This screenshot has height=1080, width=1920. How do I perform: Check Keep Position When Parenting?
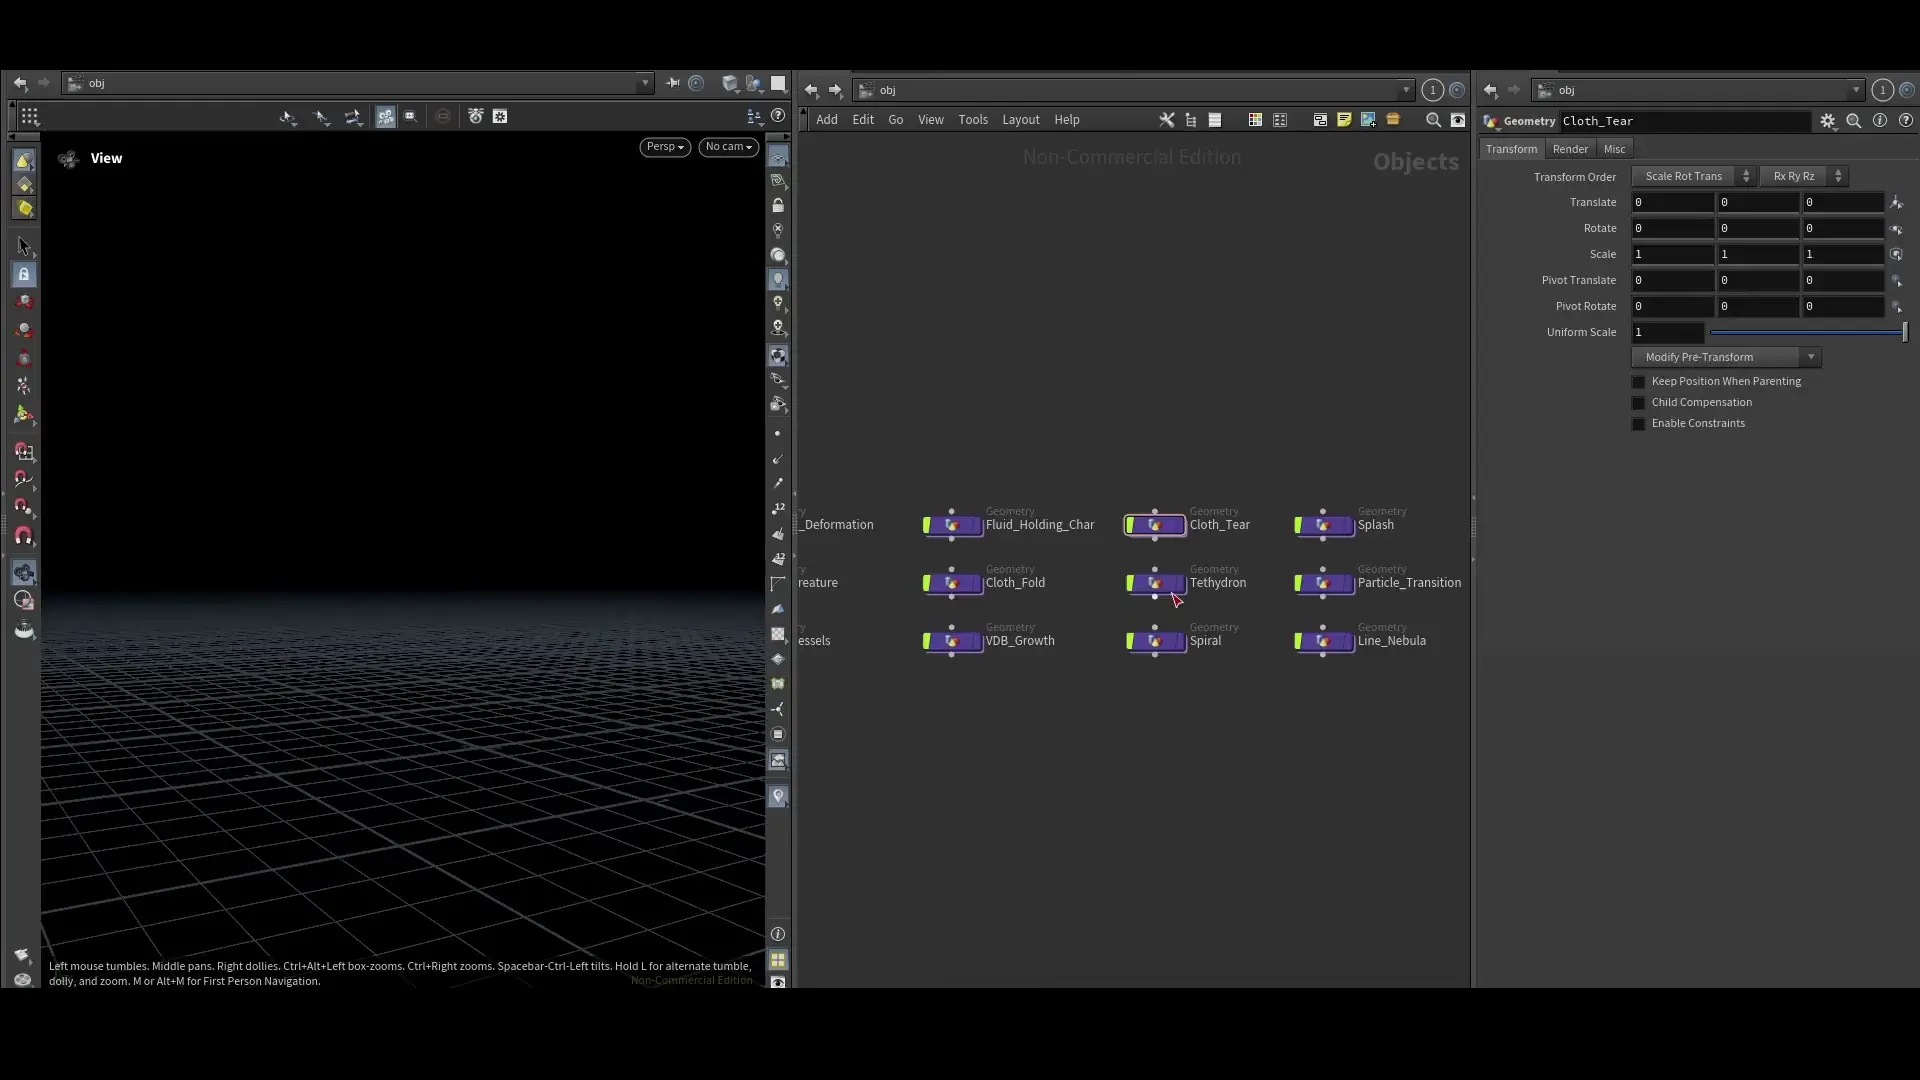[1640, 382]
